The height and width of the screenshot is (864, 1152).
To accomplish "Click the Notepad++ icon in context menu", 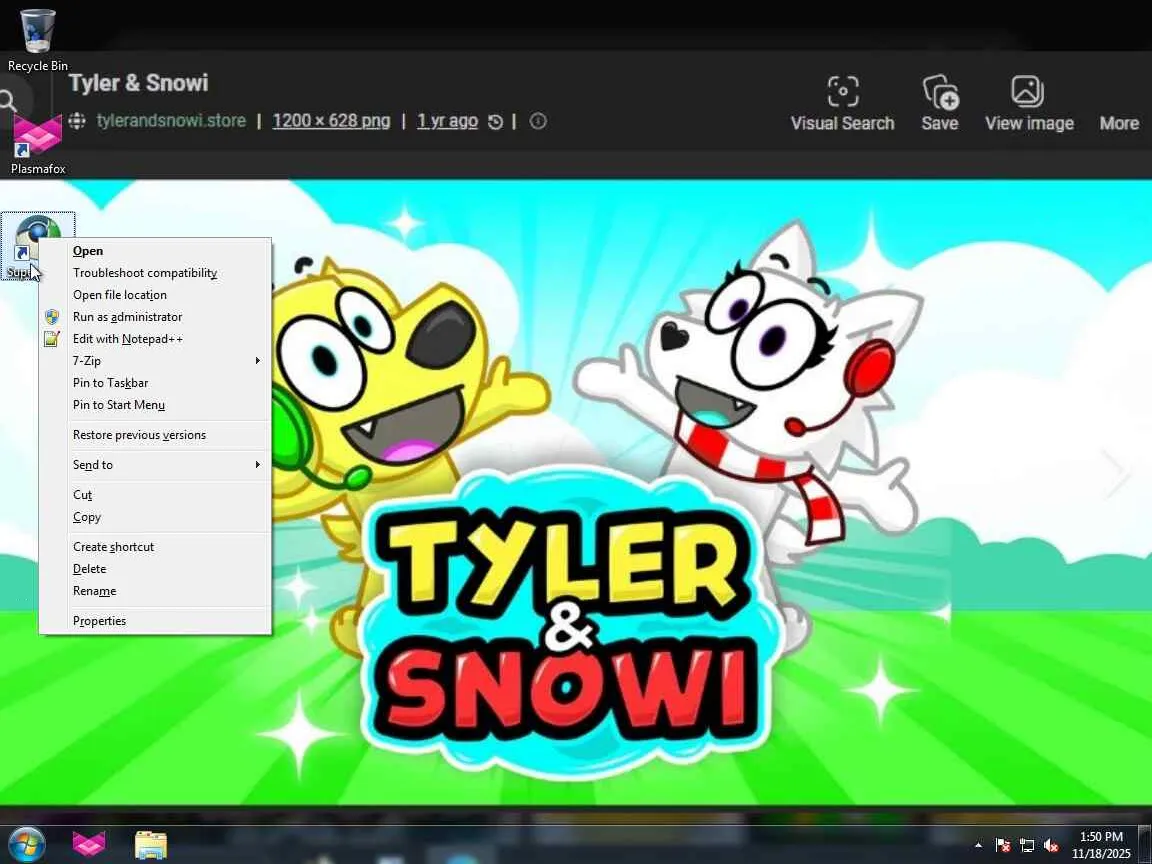I will [51, 339].
